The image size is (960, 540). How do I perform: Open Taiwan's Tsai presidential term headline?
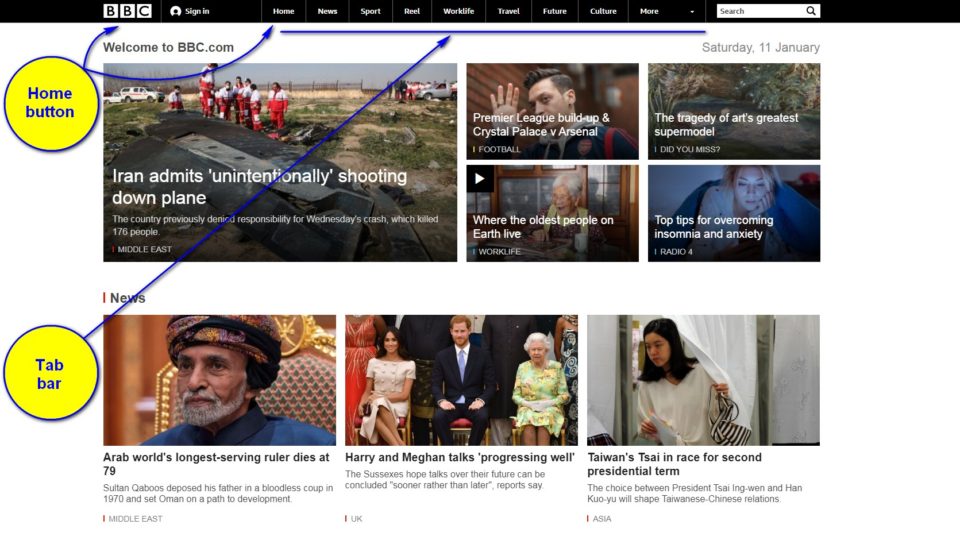[x=674, y=464]
